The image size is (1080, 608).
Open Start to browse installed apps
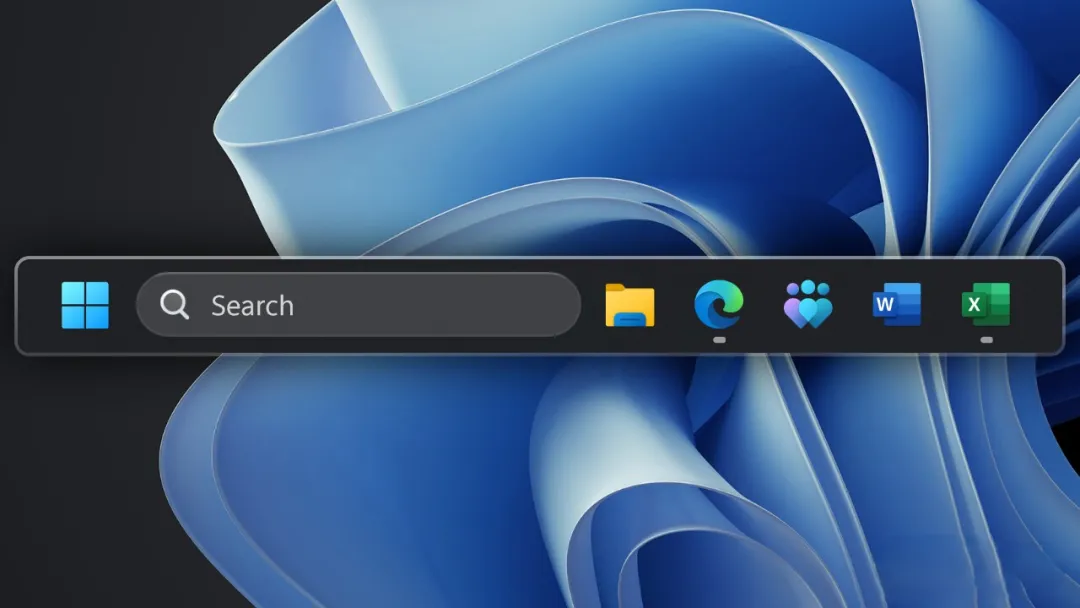tap(84, 304)
